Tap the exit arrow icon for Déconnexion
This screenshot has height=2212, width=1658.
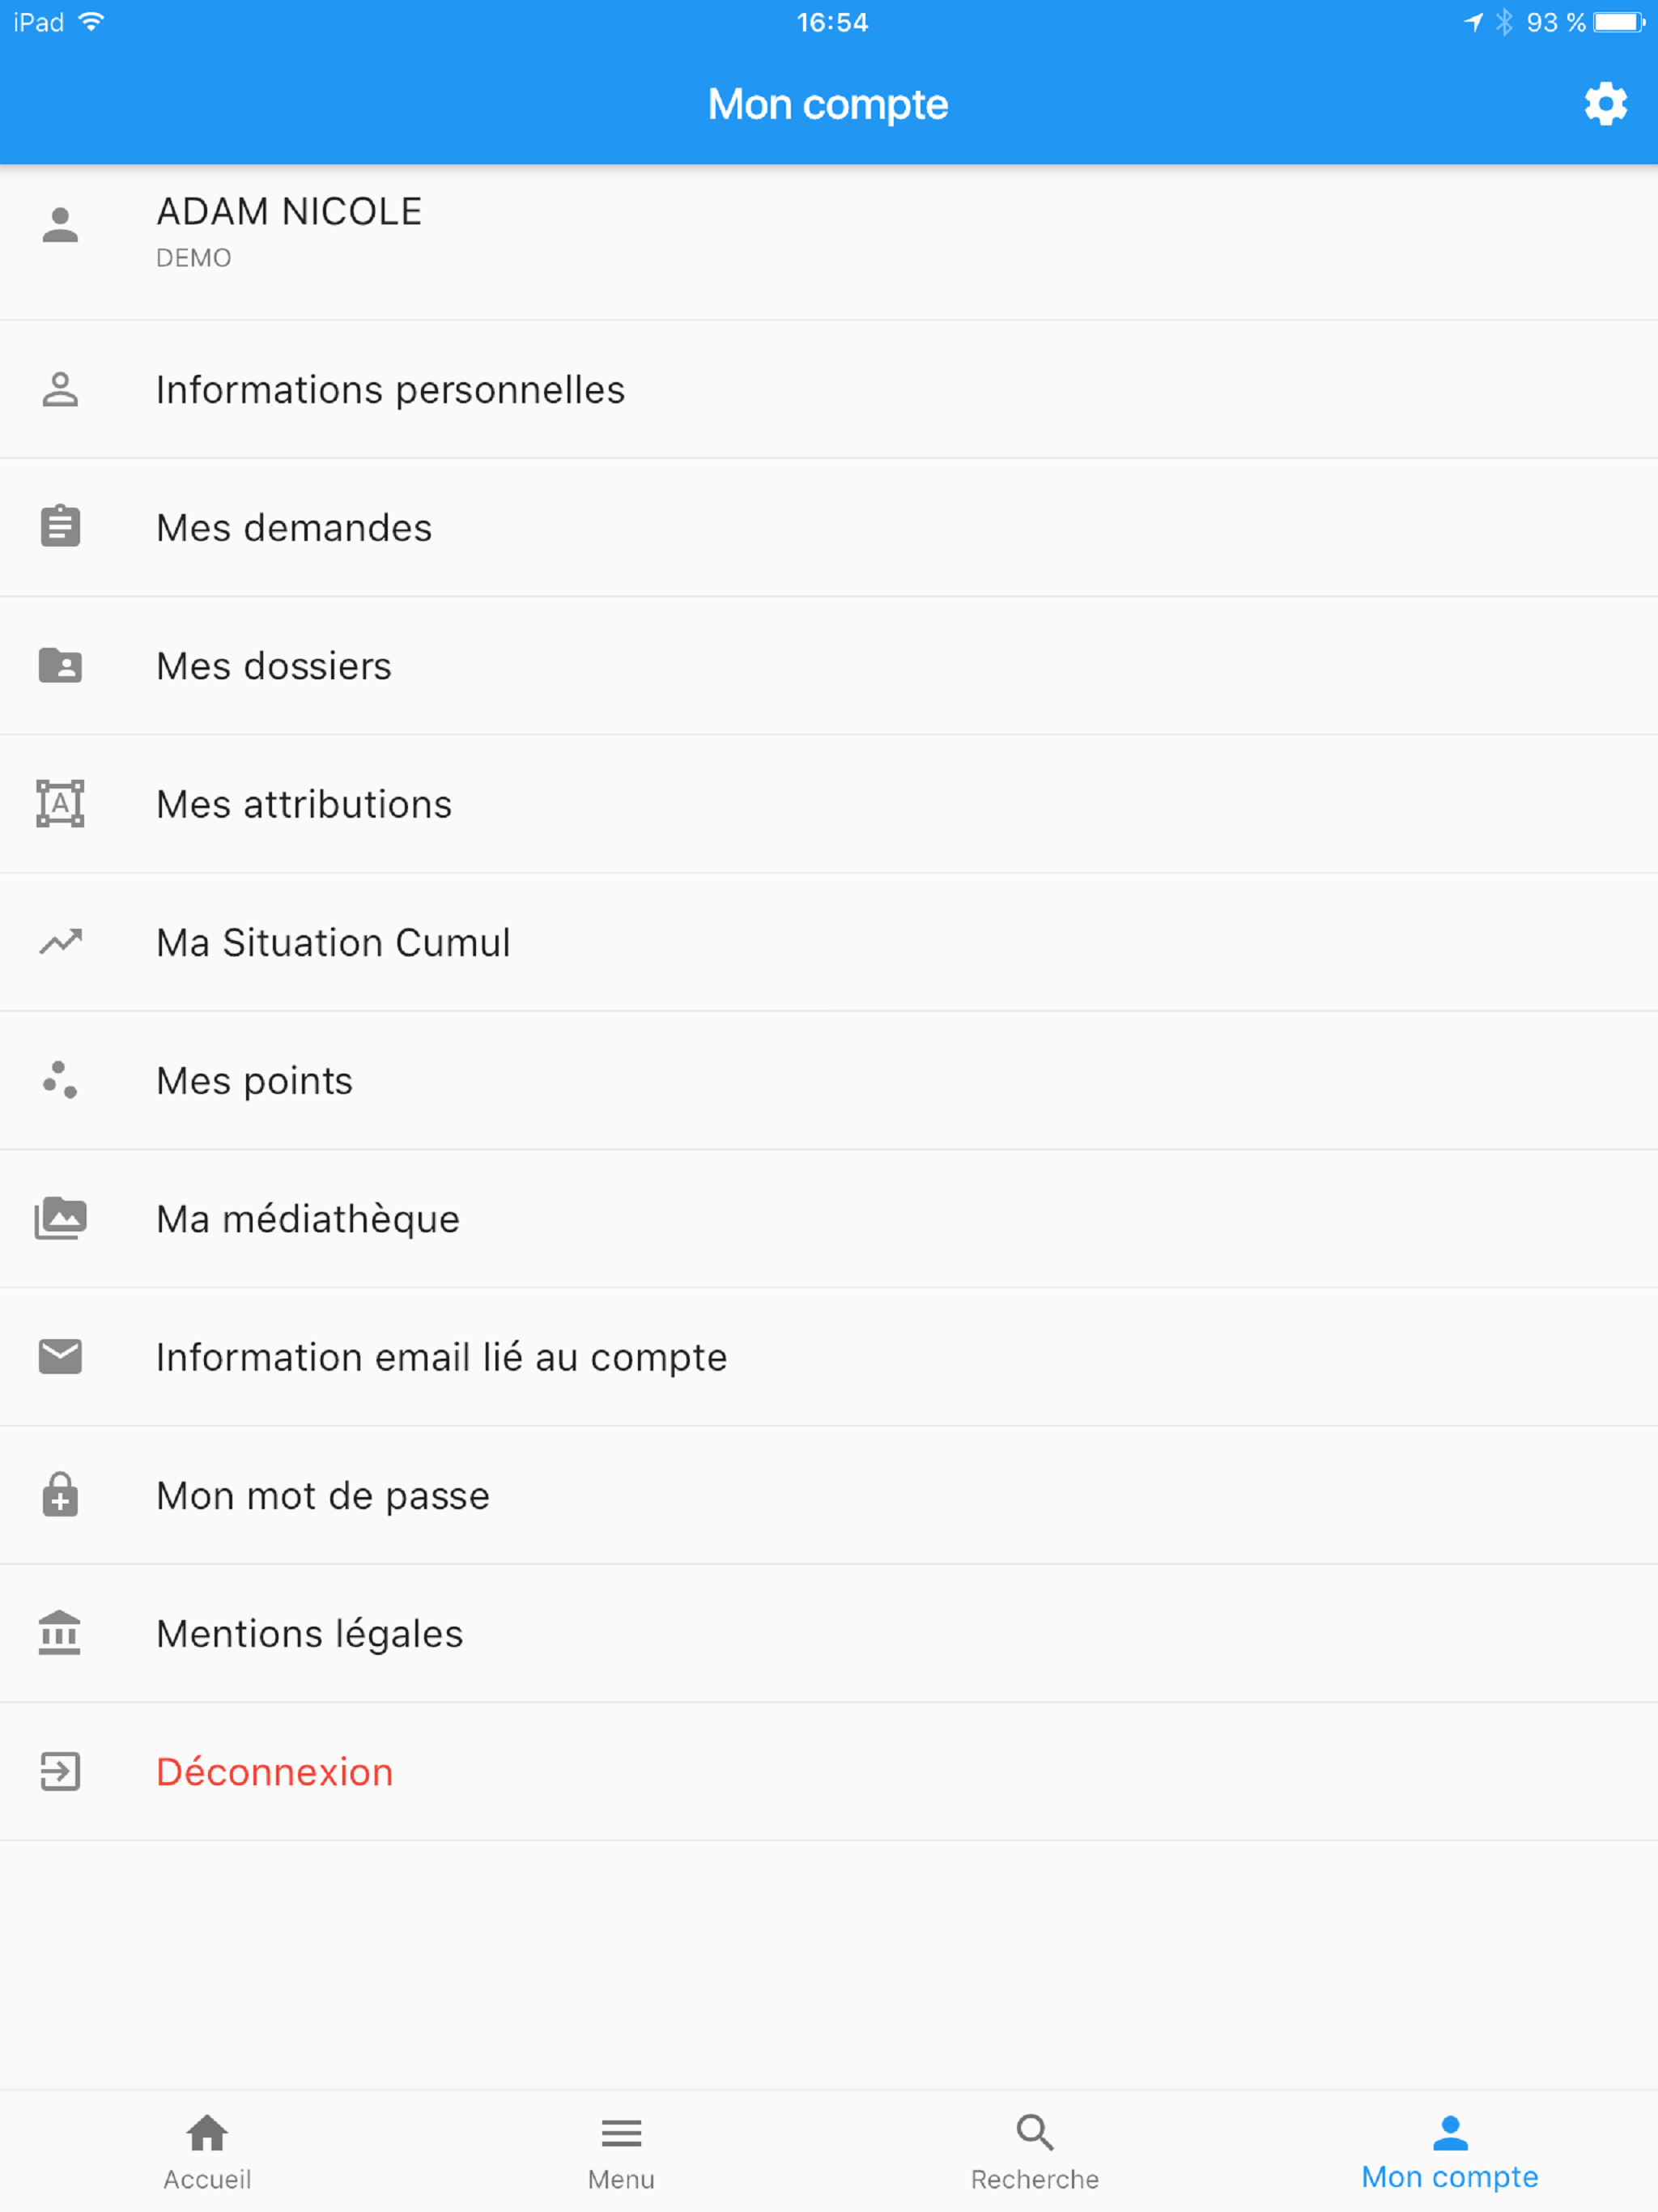pyautogui.click(x=60, y=1771)
